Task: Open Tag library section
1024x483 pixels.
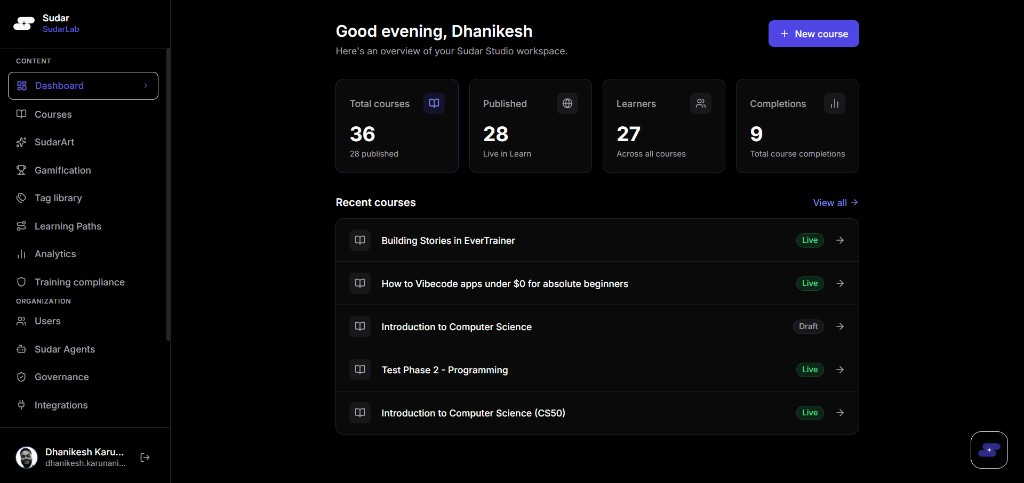Action: point(83,198)
